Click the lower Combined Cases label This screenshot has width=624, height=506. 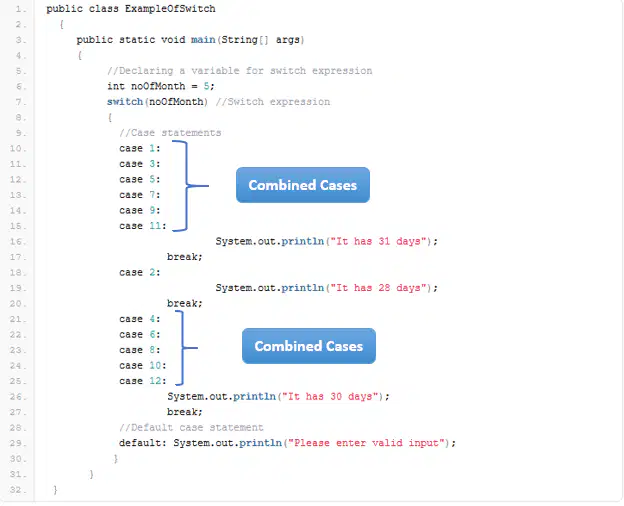click(309, 346)
